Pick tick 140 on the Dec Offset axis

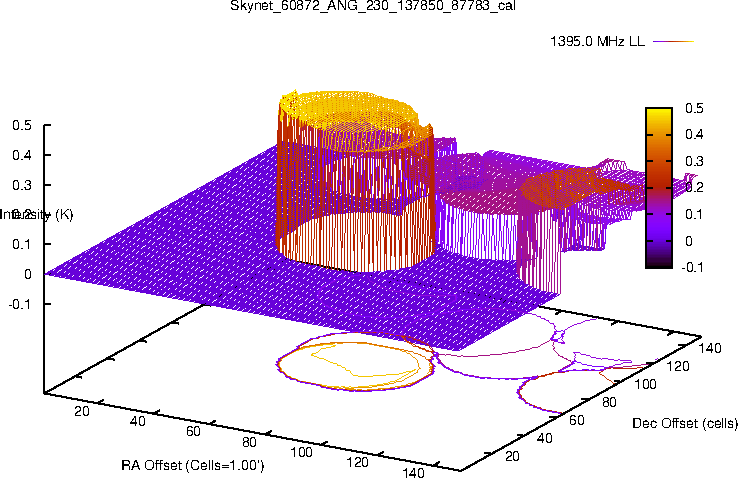(710, 348)
